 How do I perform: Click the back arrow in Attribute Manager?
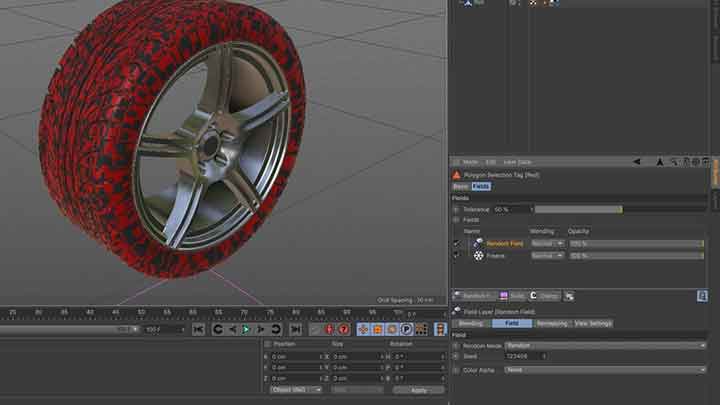tap(636, 162)
